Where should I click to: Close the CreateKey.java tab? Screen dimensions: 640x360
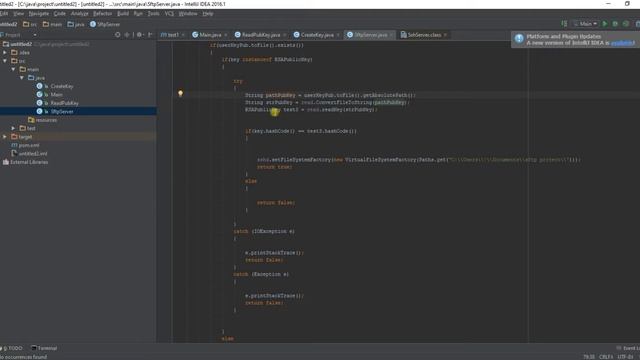coord(338,35)
